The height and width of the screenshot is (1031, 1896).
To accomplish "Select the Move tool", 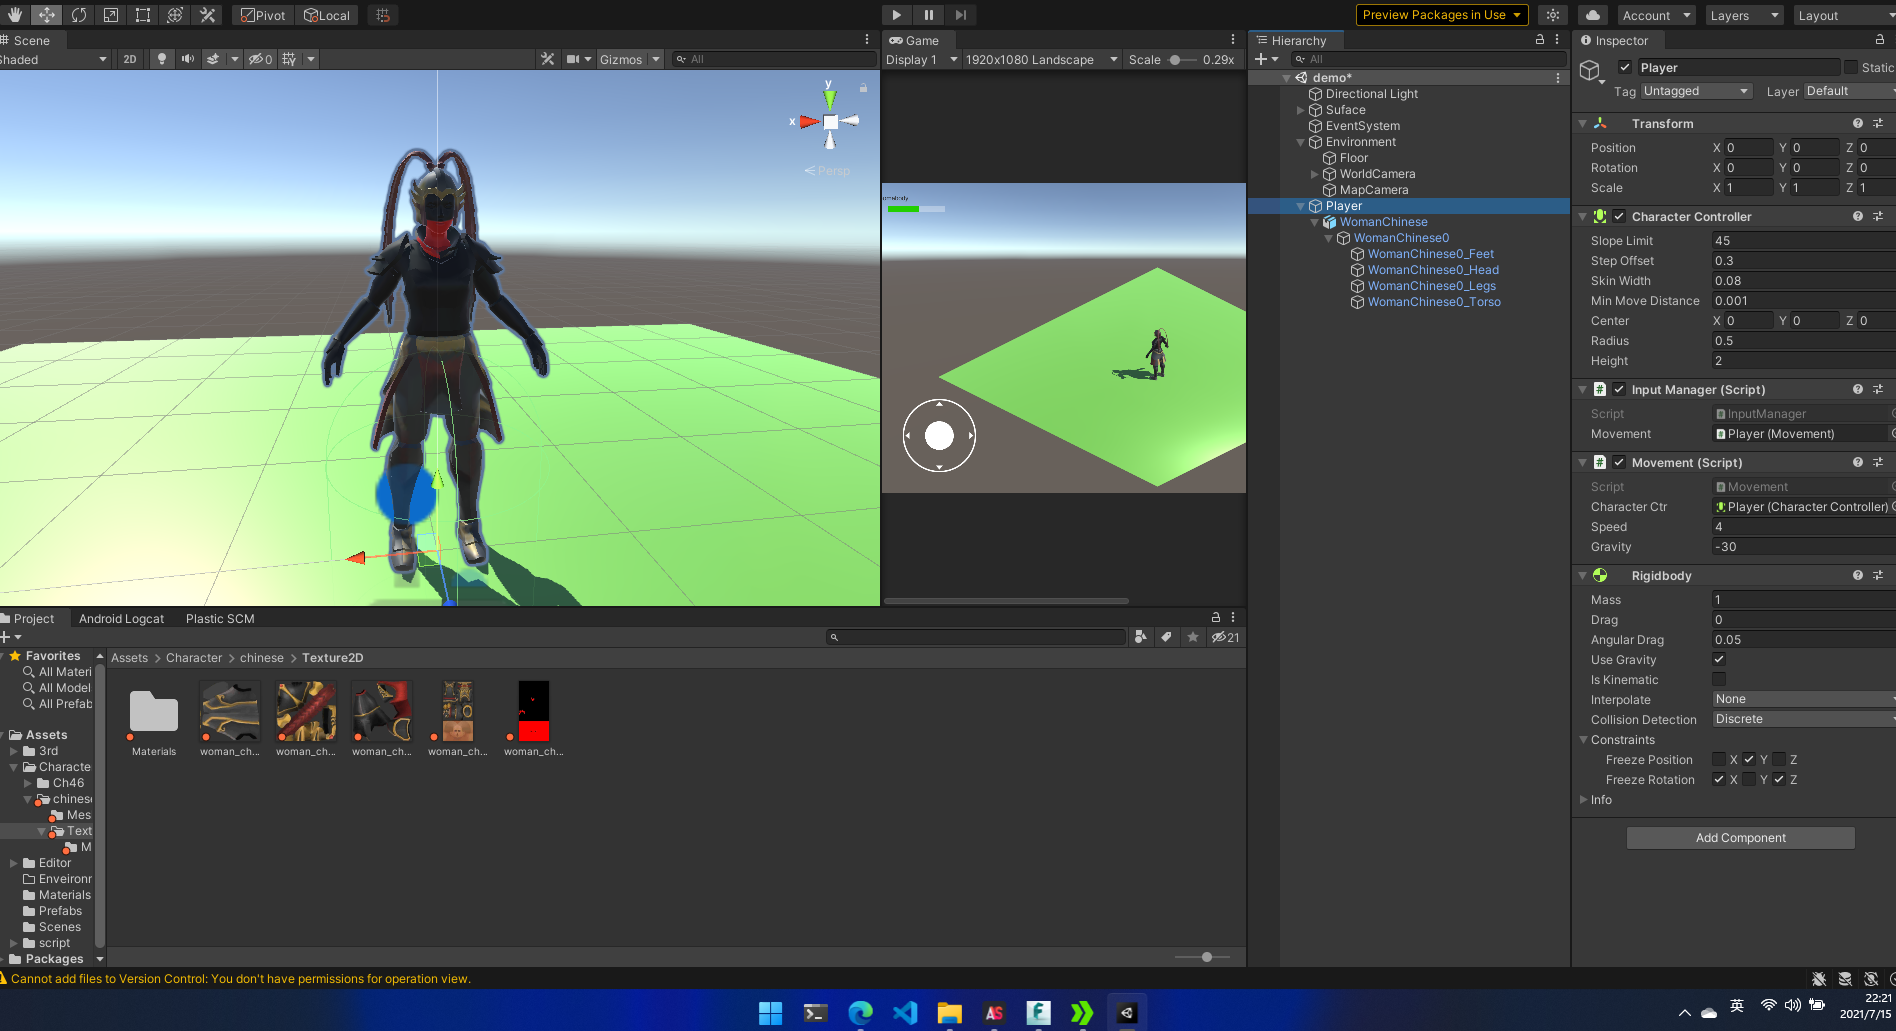I will click(47, 15).
